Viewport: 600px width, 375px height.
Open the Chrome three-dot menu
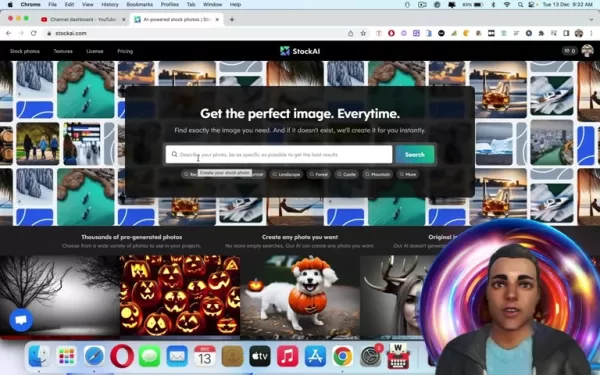point(592,33)
